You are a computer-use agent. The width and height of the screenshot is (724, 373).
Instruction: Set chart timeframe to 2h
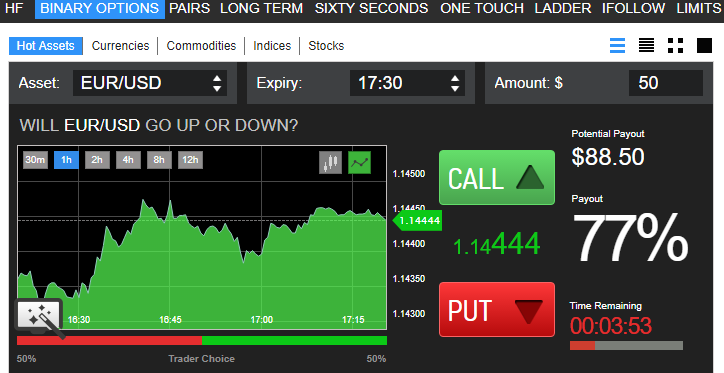(x=97, y=160)
